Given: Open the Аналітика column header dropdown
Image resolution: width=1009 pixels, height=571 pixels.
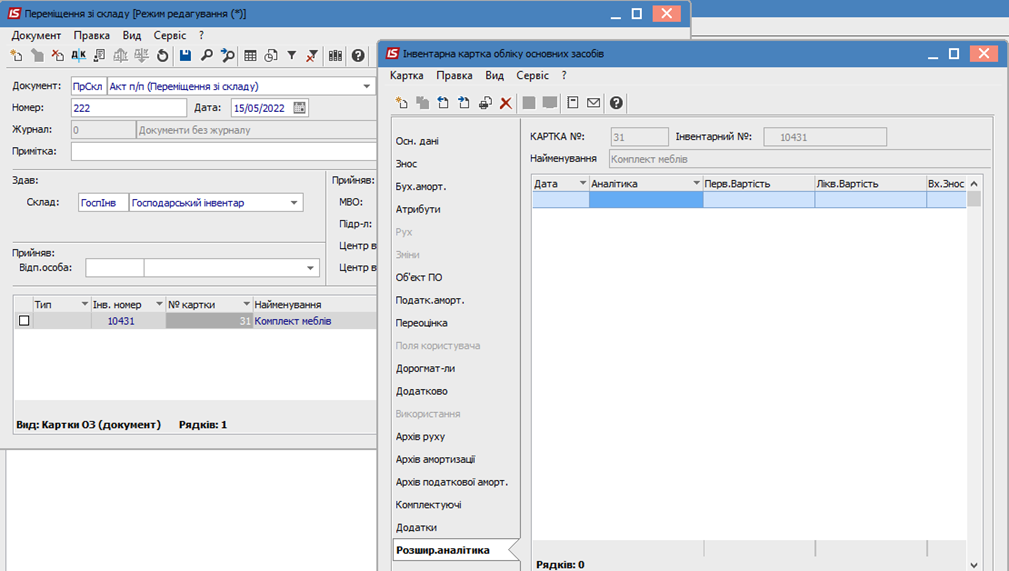Looking at the screenshot, I should 696,183.
